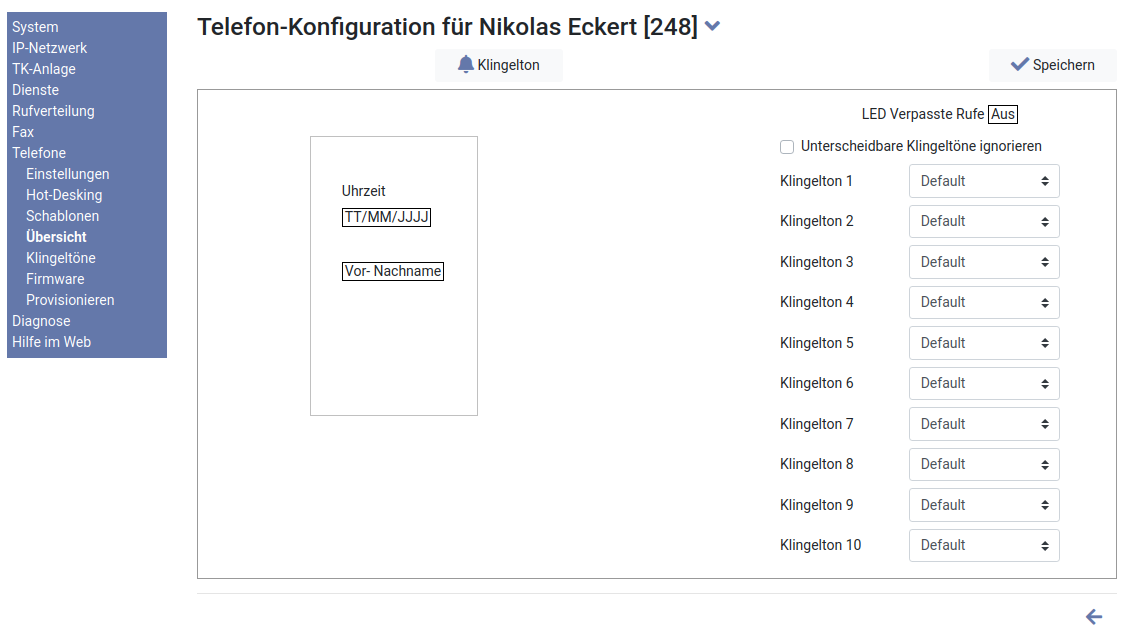This screenshot has width=1139, height=633.
Task: Select the Vor- Nachname display field
Action: [x=392, y=271]
